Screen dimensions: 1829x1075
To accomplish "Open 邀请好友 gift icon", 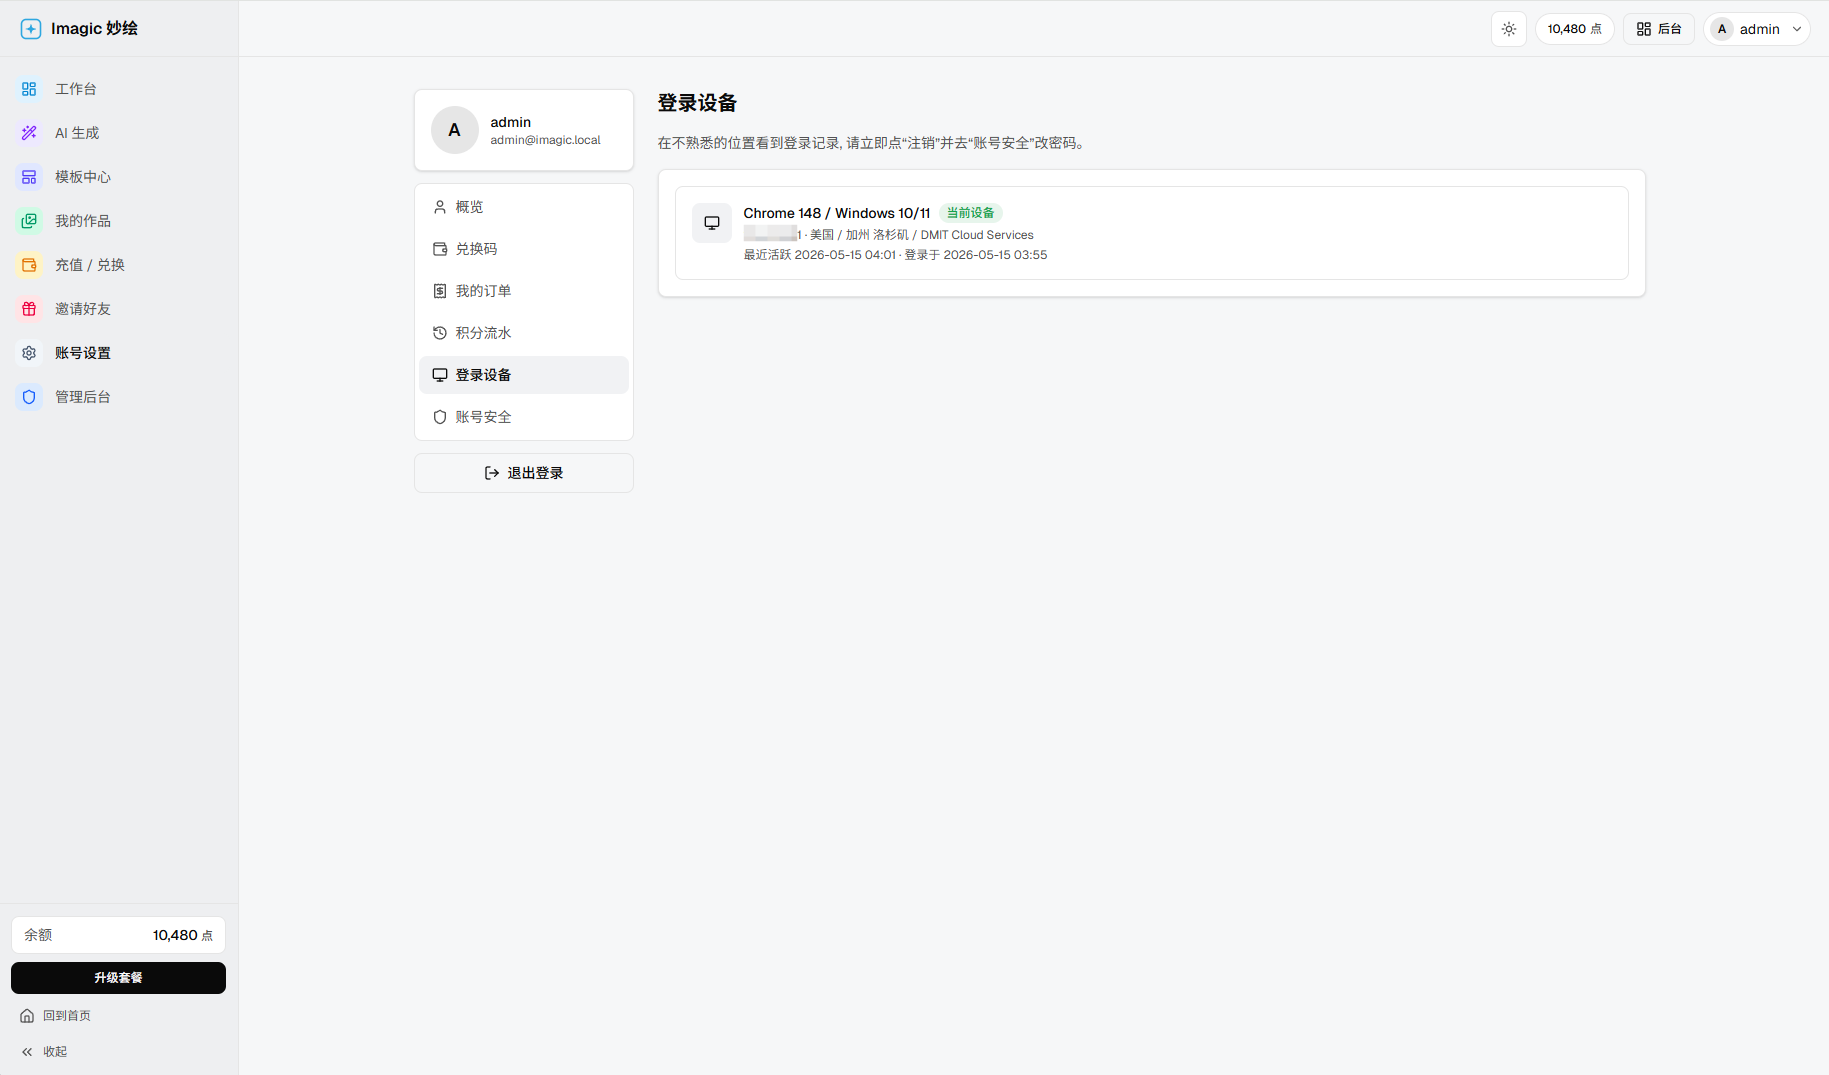I will 29,309.
